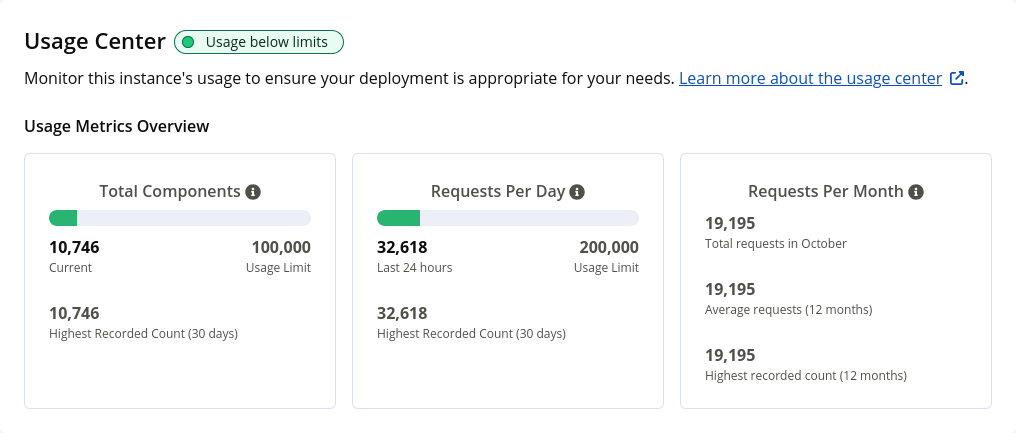The height and width of the screenshot is (433, 1016).
Task: Click the Usage below limits badge text
Action: click(x=268, y=42)
